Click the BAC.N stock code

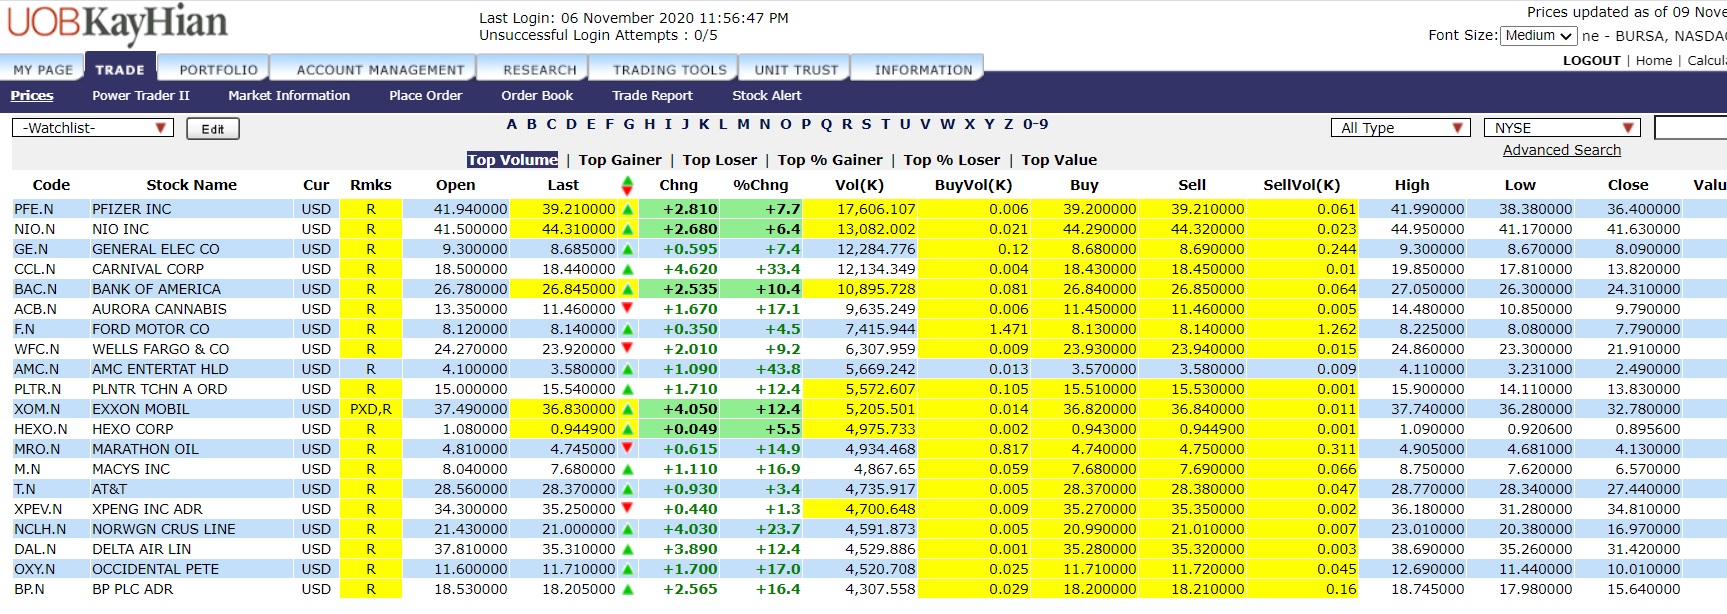click(x=35, y=289)
